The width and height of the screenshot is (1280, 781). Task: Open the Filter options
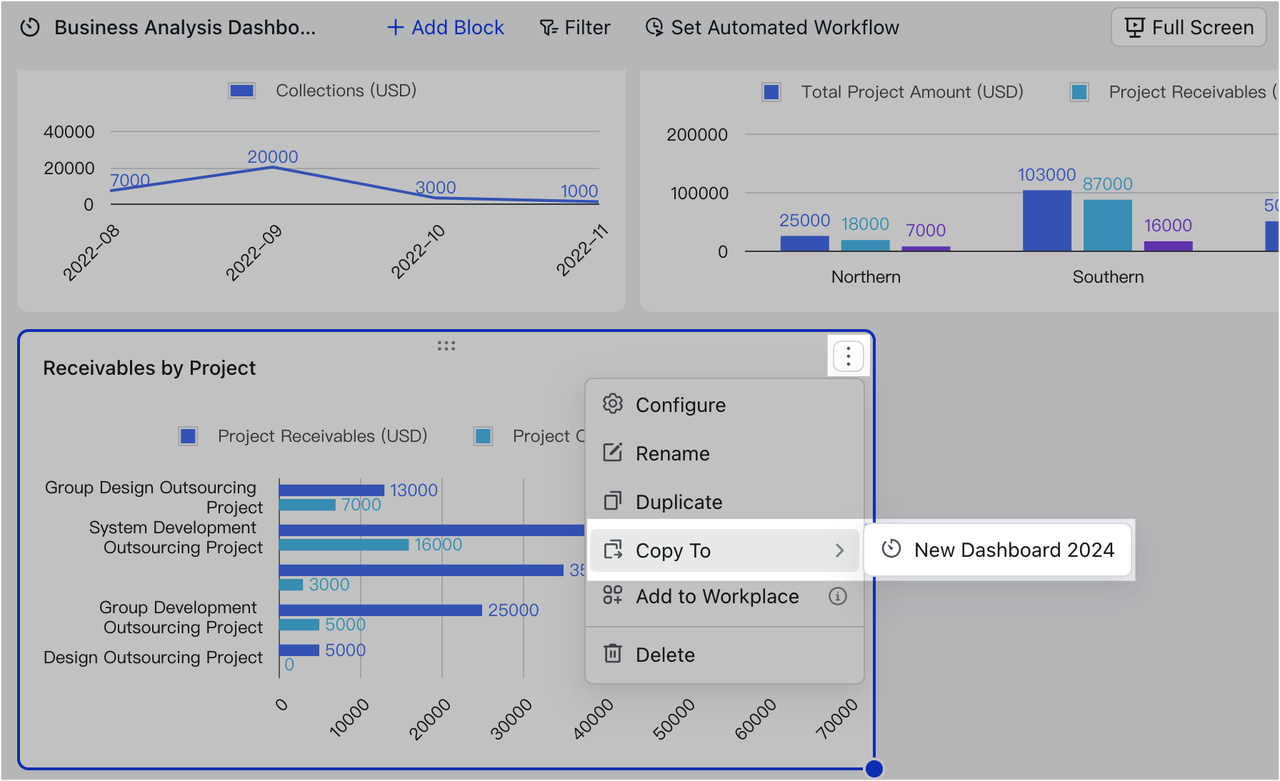pos(575,28)
